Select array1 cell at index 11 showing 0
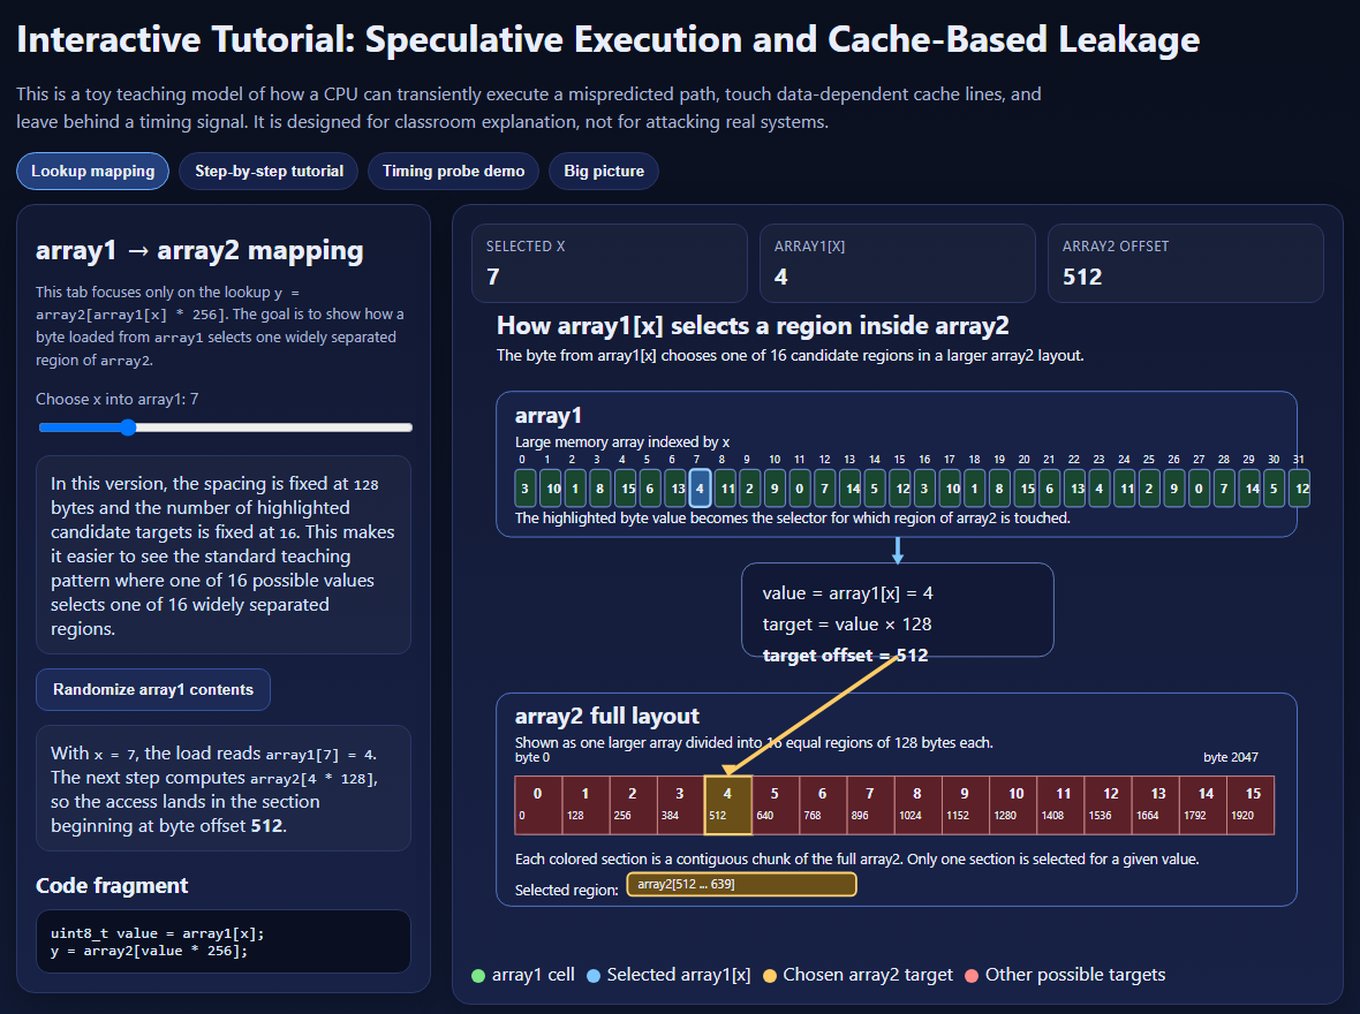 tap(799, 488)
